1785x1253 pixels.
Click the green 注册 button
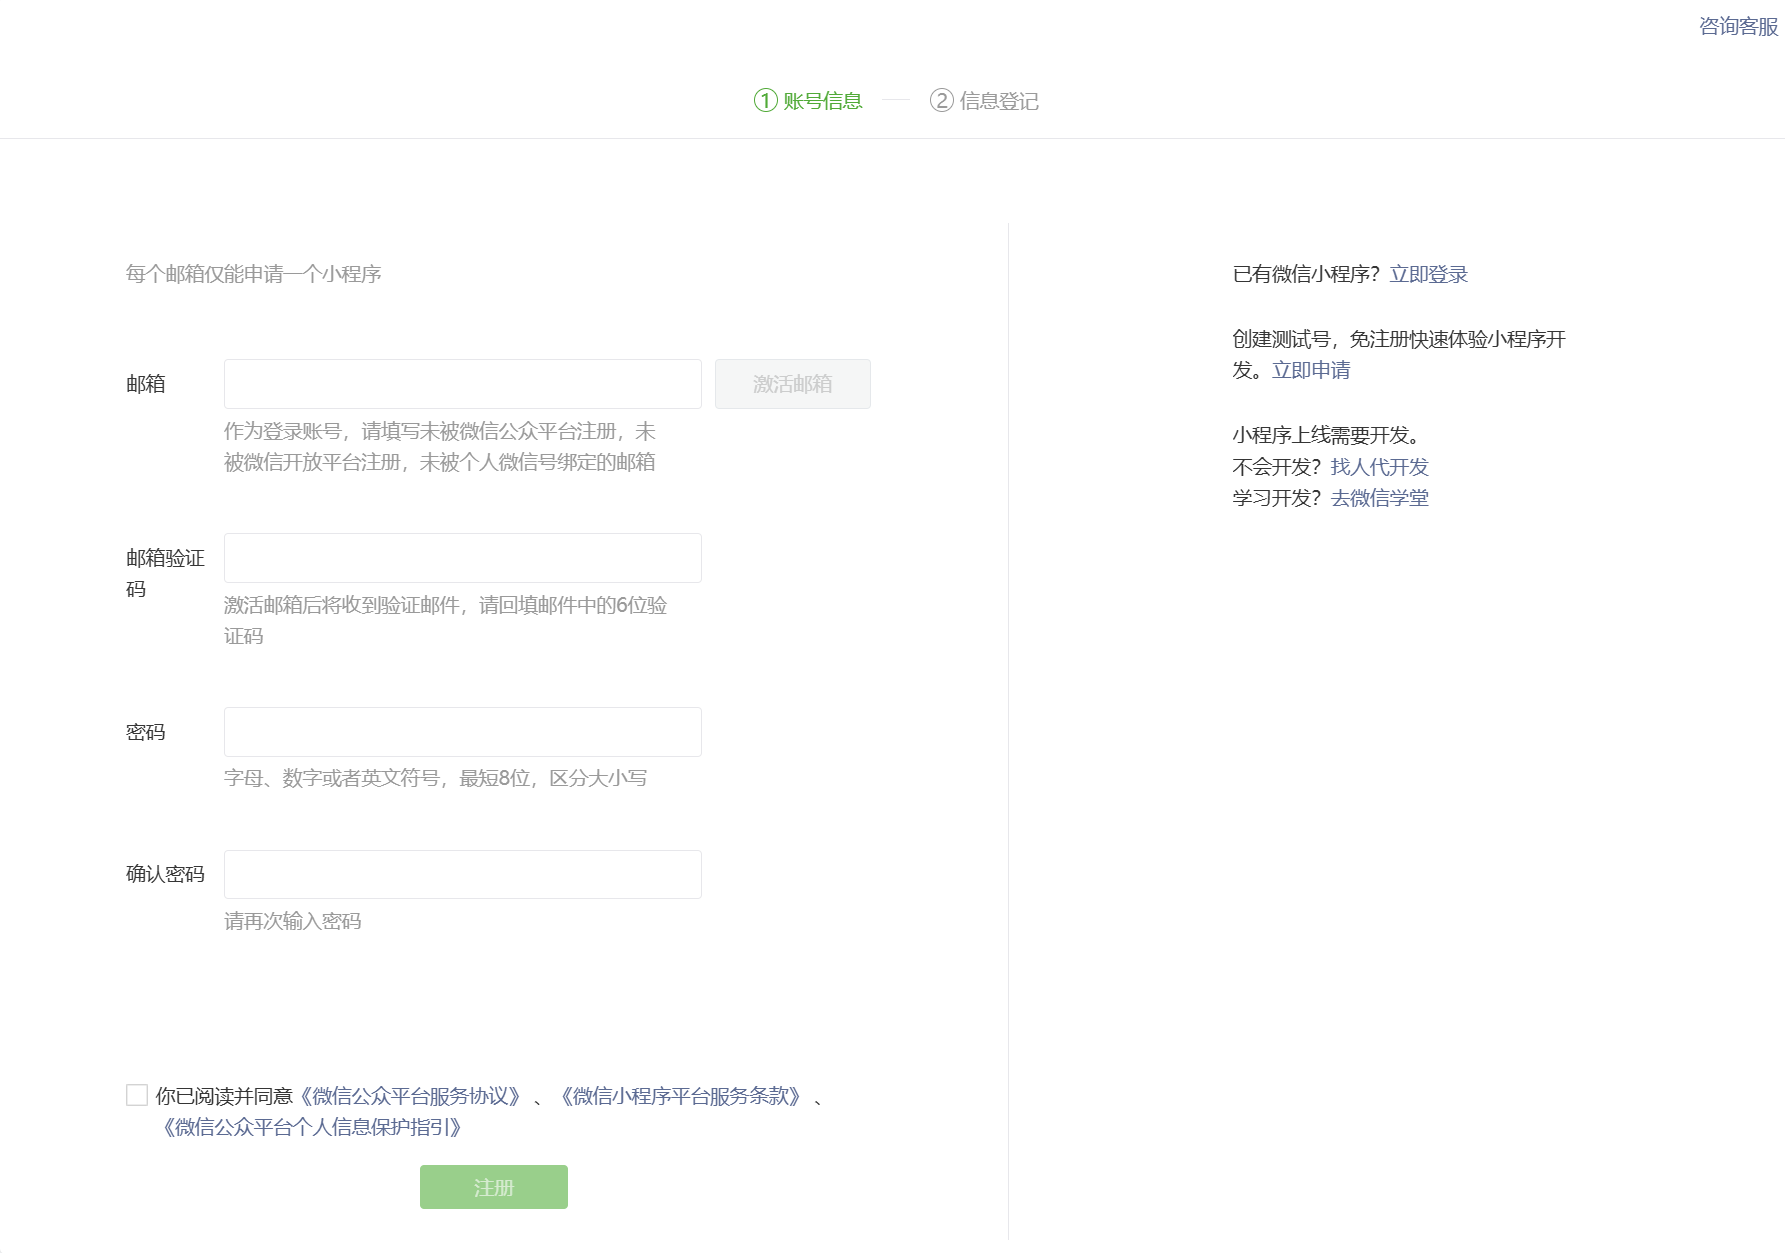click(494, 1187)
